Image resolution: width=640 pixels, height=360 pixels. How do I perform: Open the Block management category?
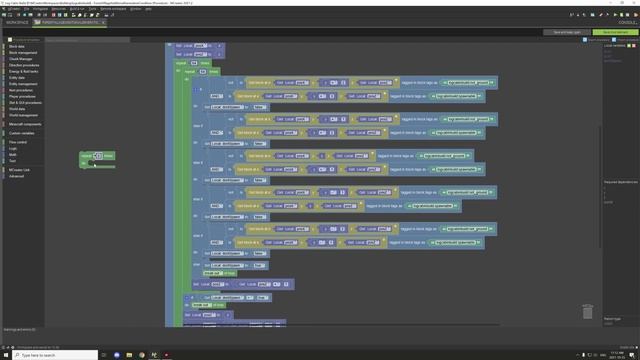pyautogui.click(x=23, y=53)
